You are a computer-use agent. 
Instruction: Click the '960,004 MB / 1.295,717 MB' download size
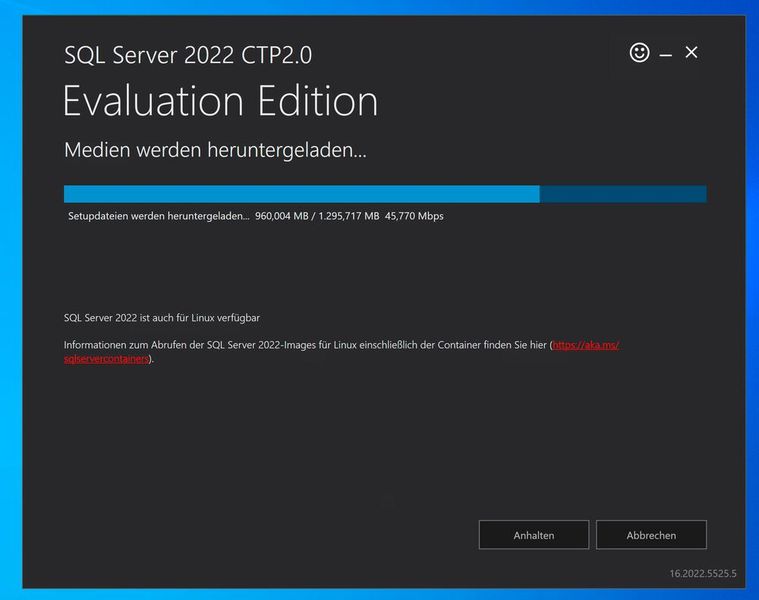(x=317, y=216)
